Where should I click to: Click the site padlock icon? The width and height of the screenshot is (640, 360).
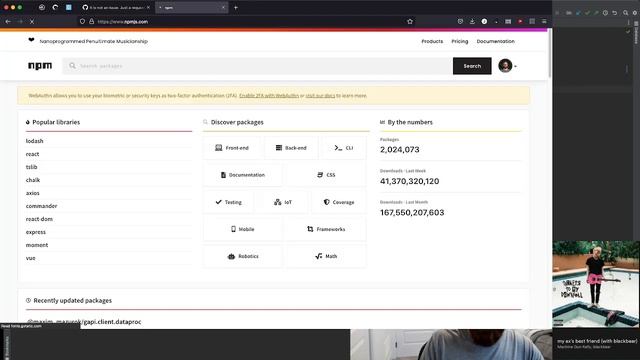coord(91,22)
